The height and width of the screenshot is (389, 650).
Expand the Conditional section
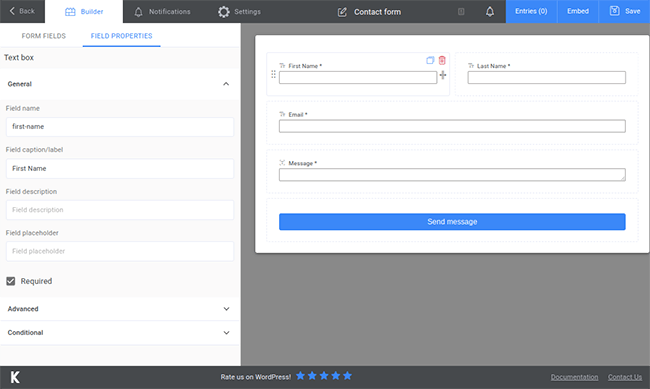[120, 333]
